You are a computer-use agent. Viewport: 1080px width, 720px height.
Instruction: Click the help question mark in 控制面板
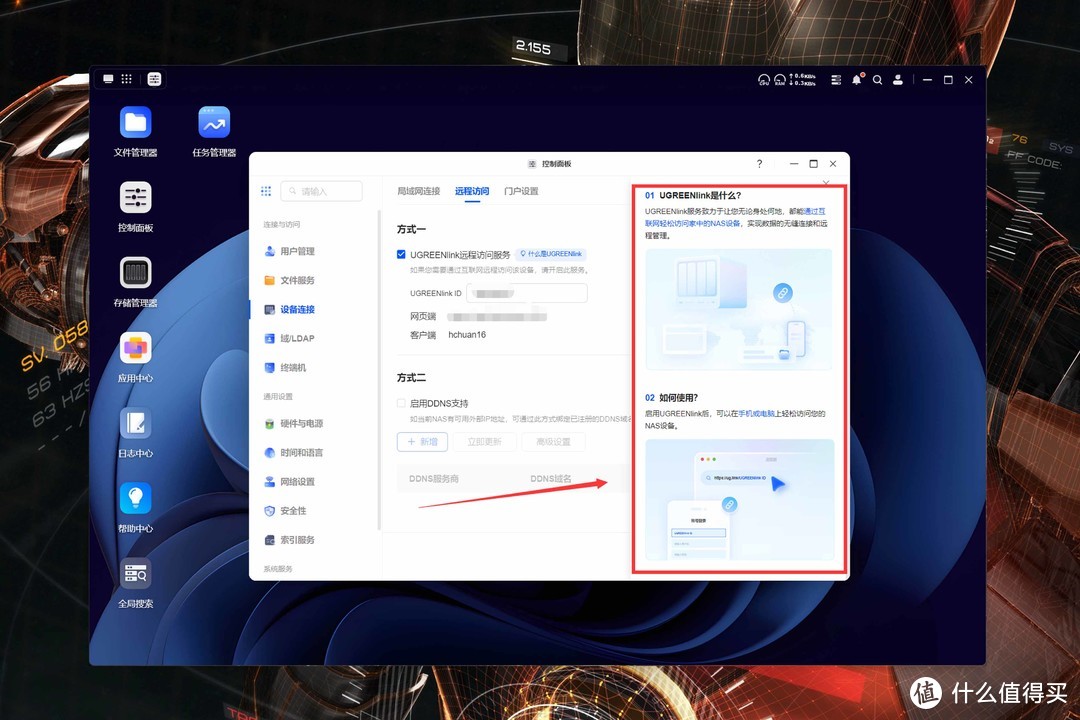click(759, 164)
